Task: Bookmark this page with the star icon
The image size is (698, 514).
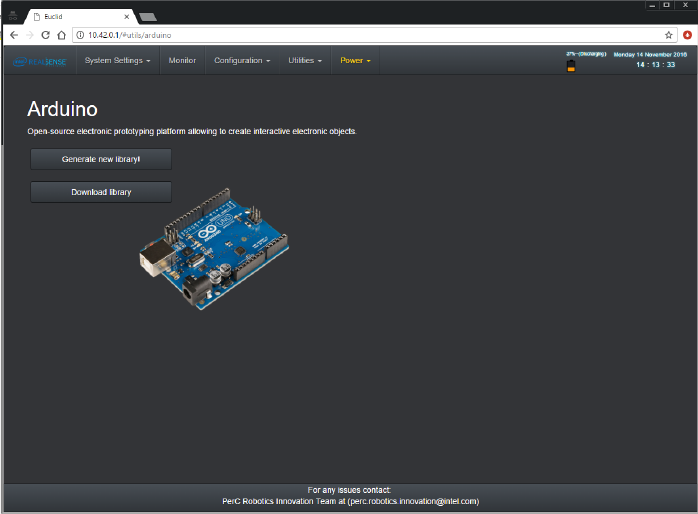Action: (x=669, y=35)
